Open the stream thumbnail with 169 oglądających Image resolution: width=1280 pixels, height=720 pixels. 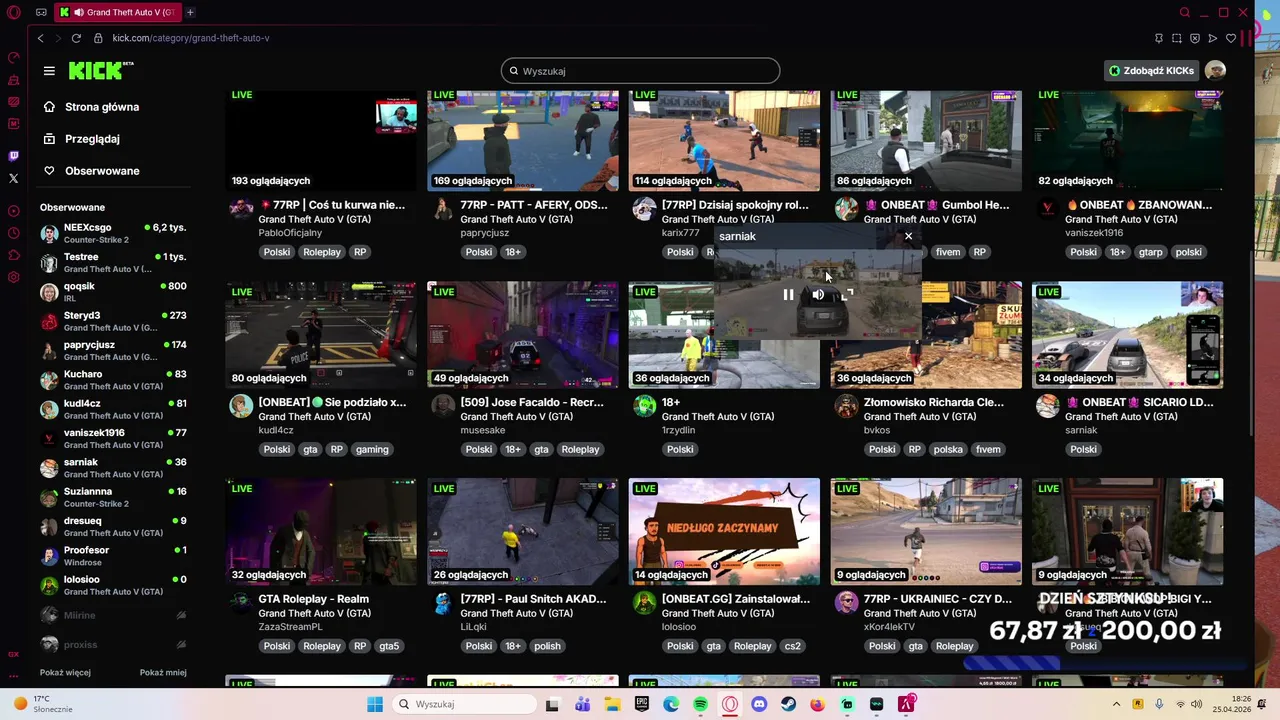click(x=523, y=141)
